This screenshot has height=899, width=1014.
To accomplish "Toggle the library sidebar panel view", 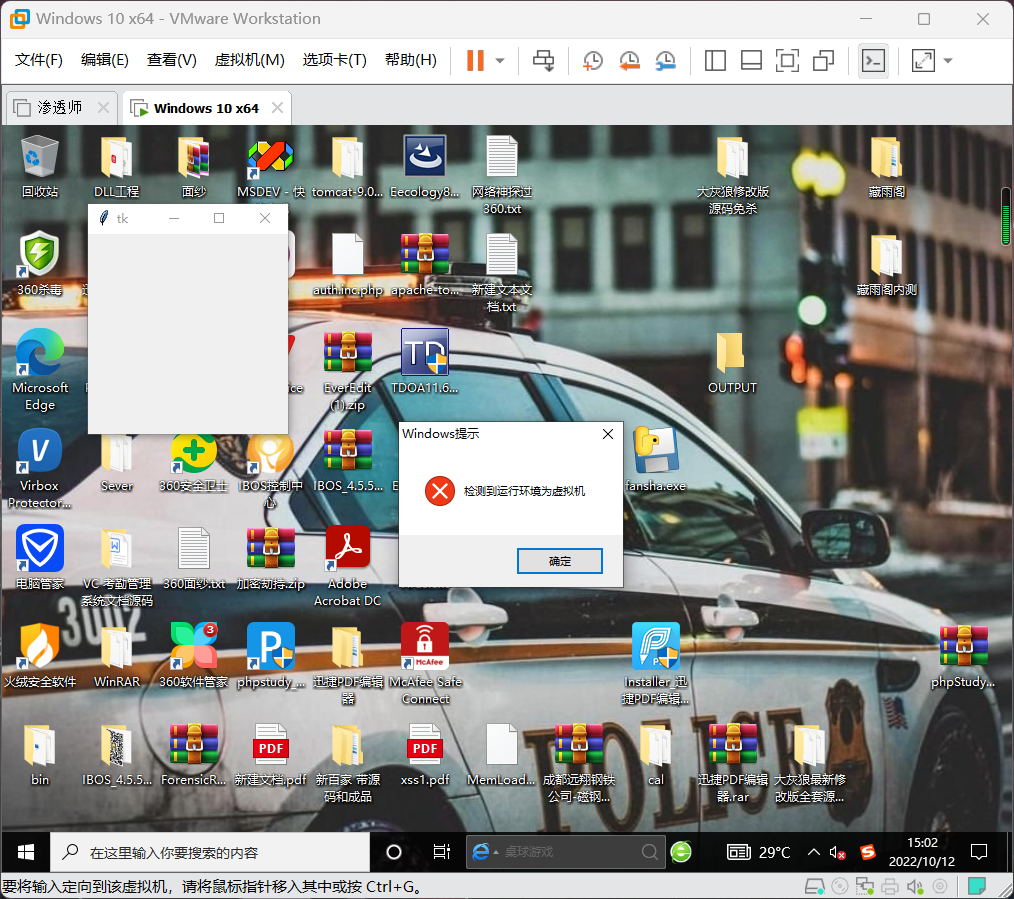I will click(715, 61).
